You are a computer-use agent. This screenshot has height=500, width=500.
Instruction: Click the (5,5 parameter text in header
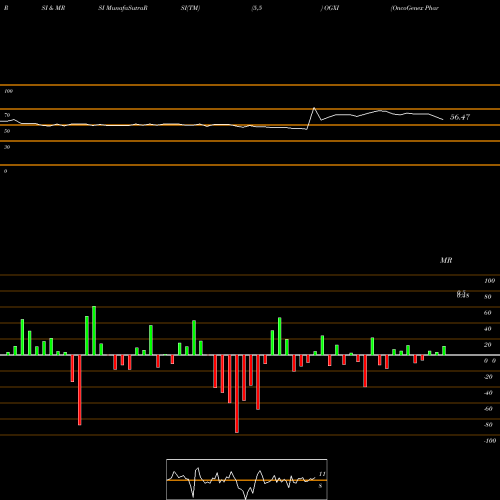point(257,8)
